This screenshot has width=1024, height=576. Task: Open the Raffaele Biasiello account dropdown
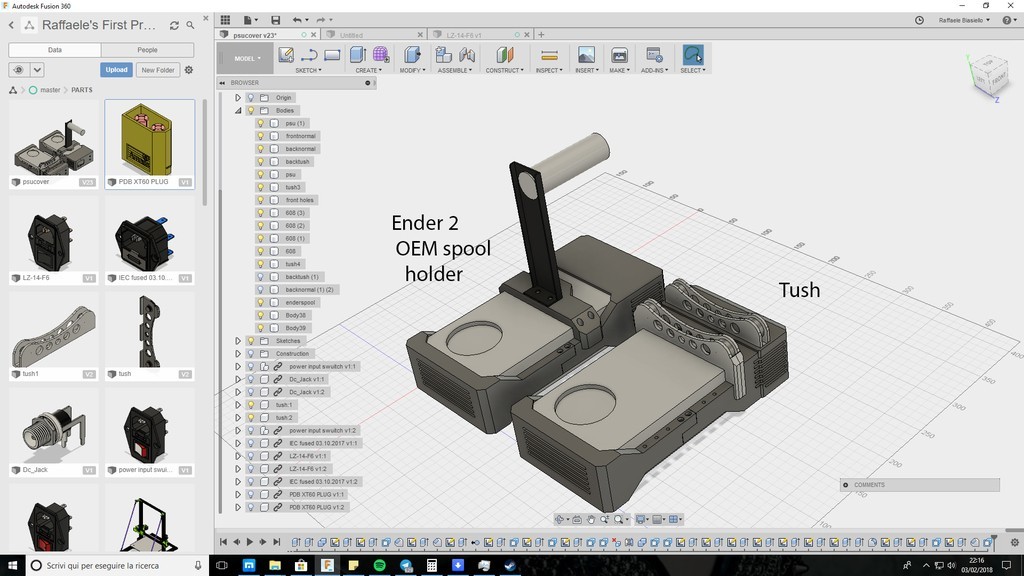tap(964, 20)
